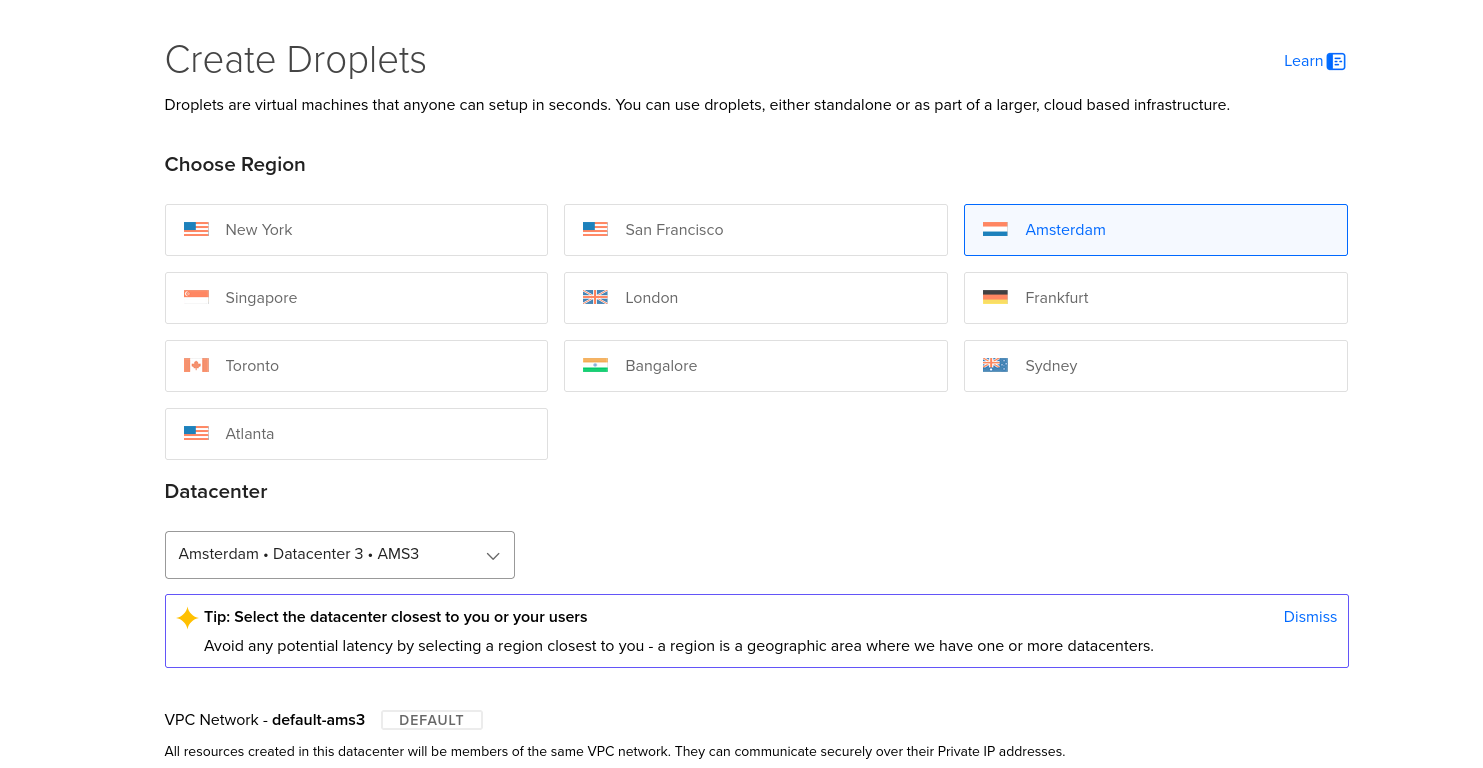Click the Indian flag icon beside Bangalore
The width and height of the screenshot is (1483, 768).
(595, 365)
